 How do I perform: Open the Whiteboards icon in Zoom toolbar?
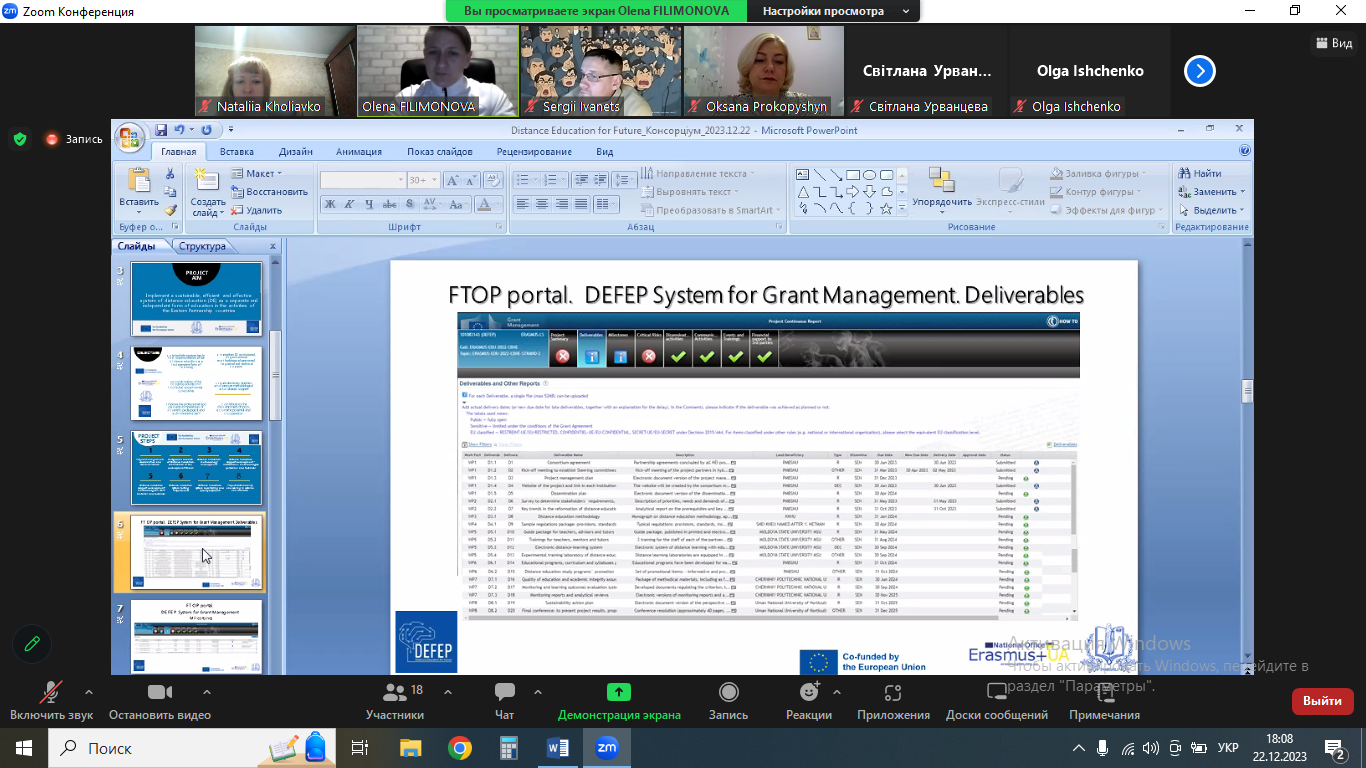pos(996,693)
